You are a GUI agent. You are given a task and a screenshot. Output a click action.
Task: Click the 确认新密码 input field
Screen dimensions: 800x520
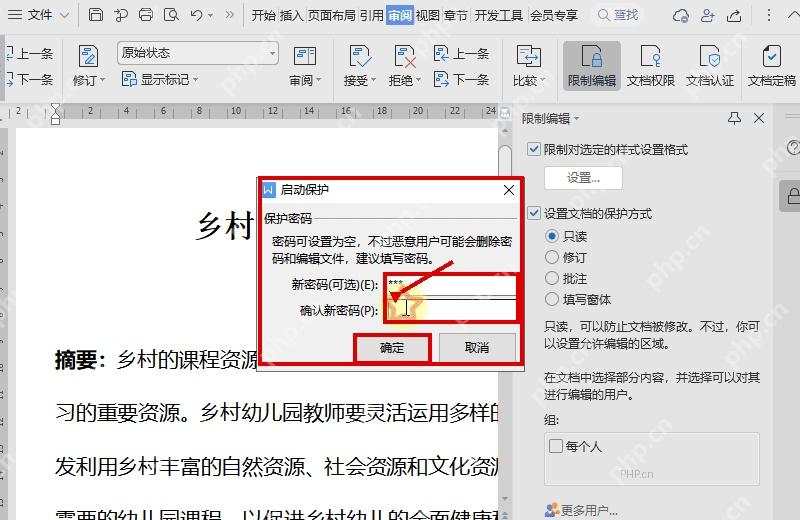click(x=451, y=310)
